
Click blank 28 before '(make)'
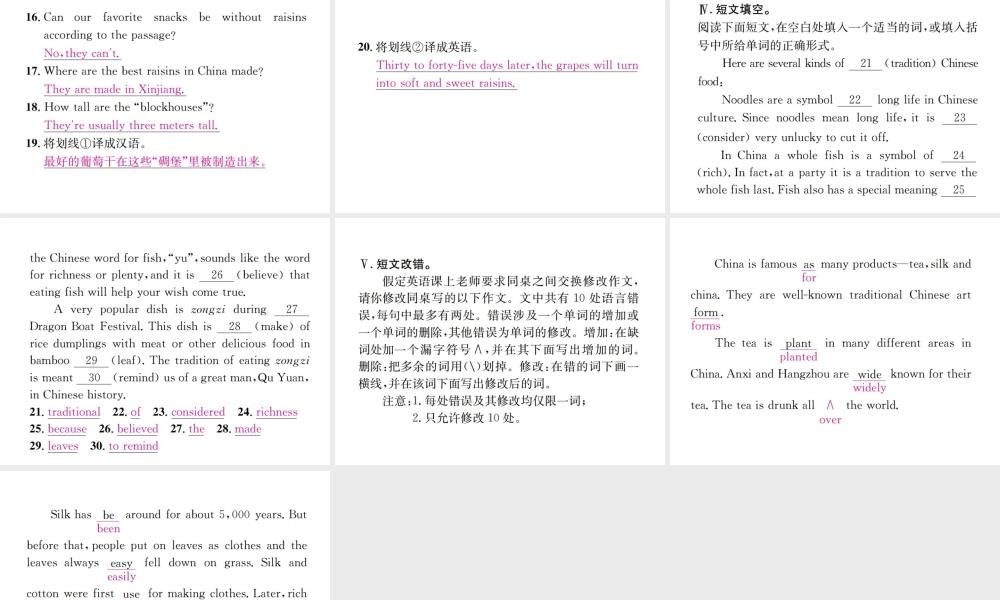pyautogui.click(x=235, y=326)
